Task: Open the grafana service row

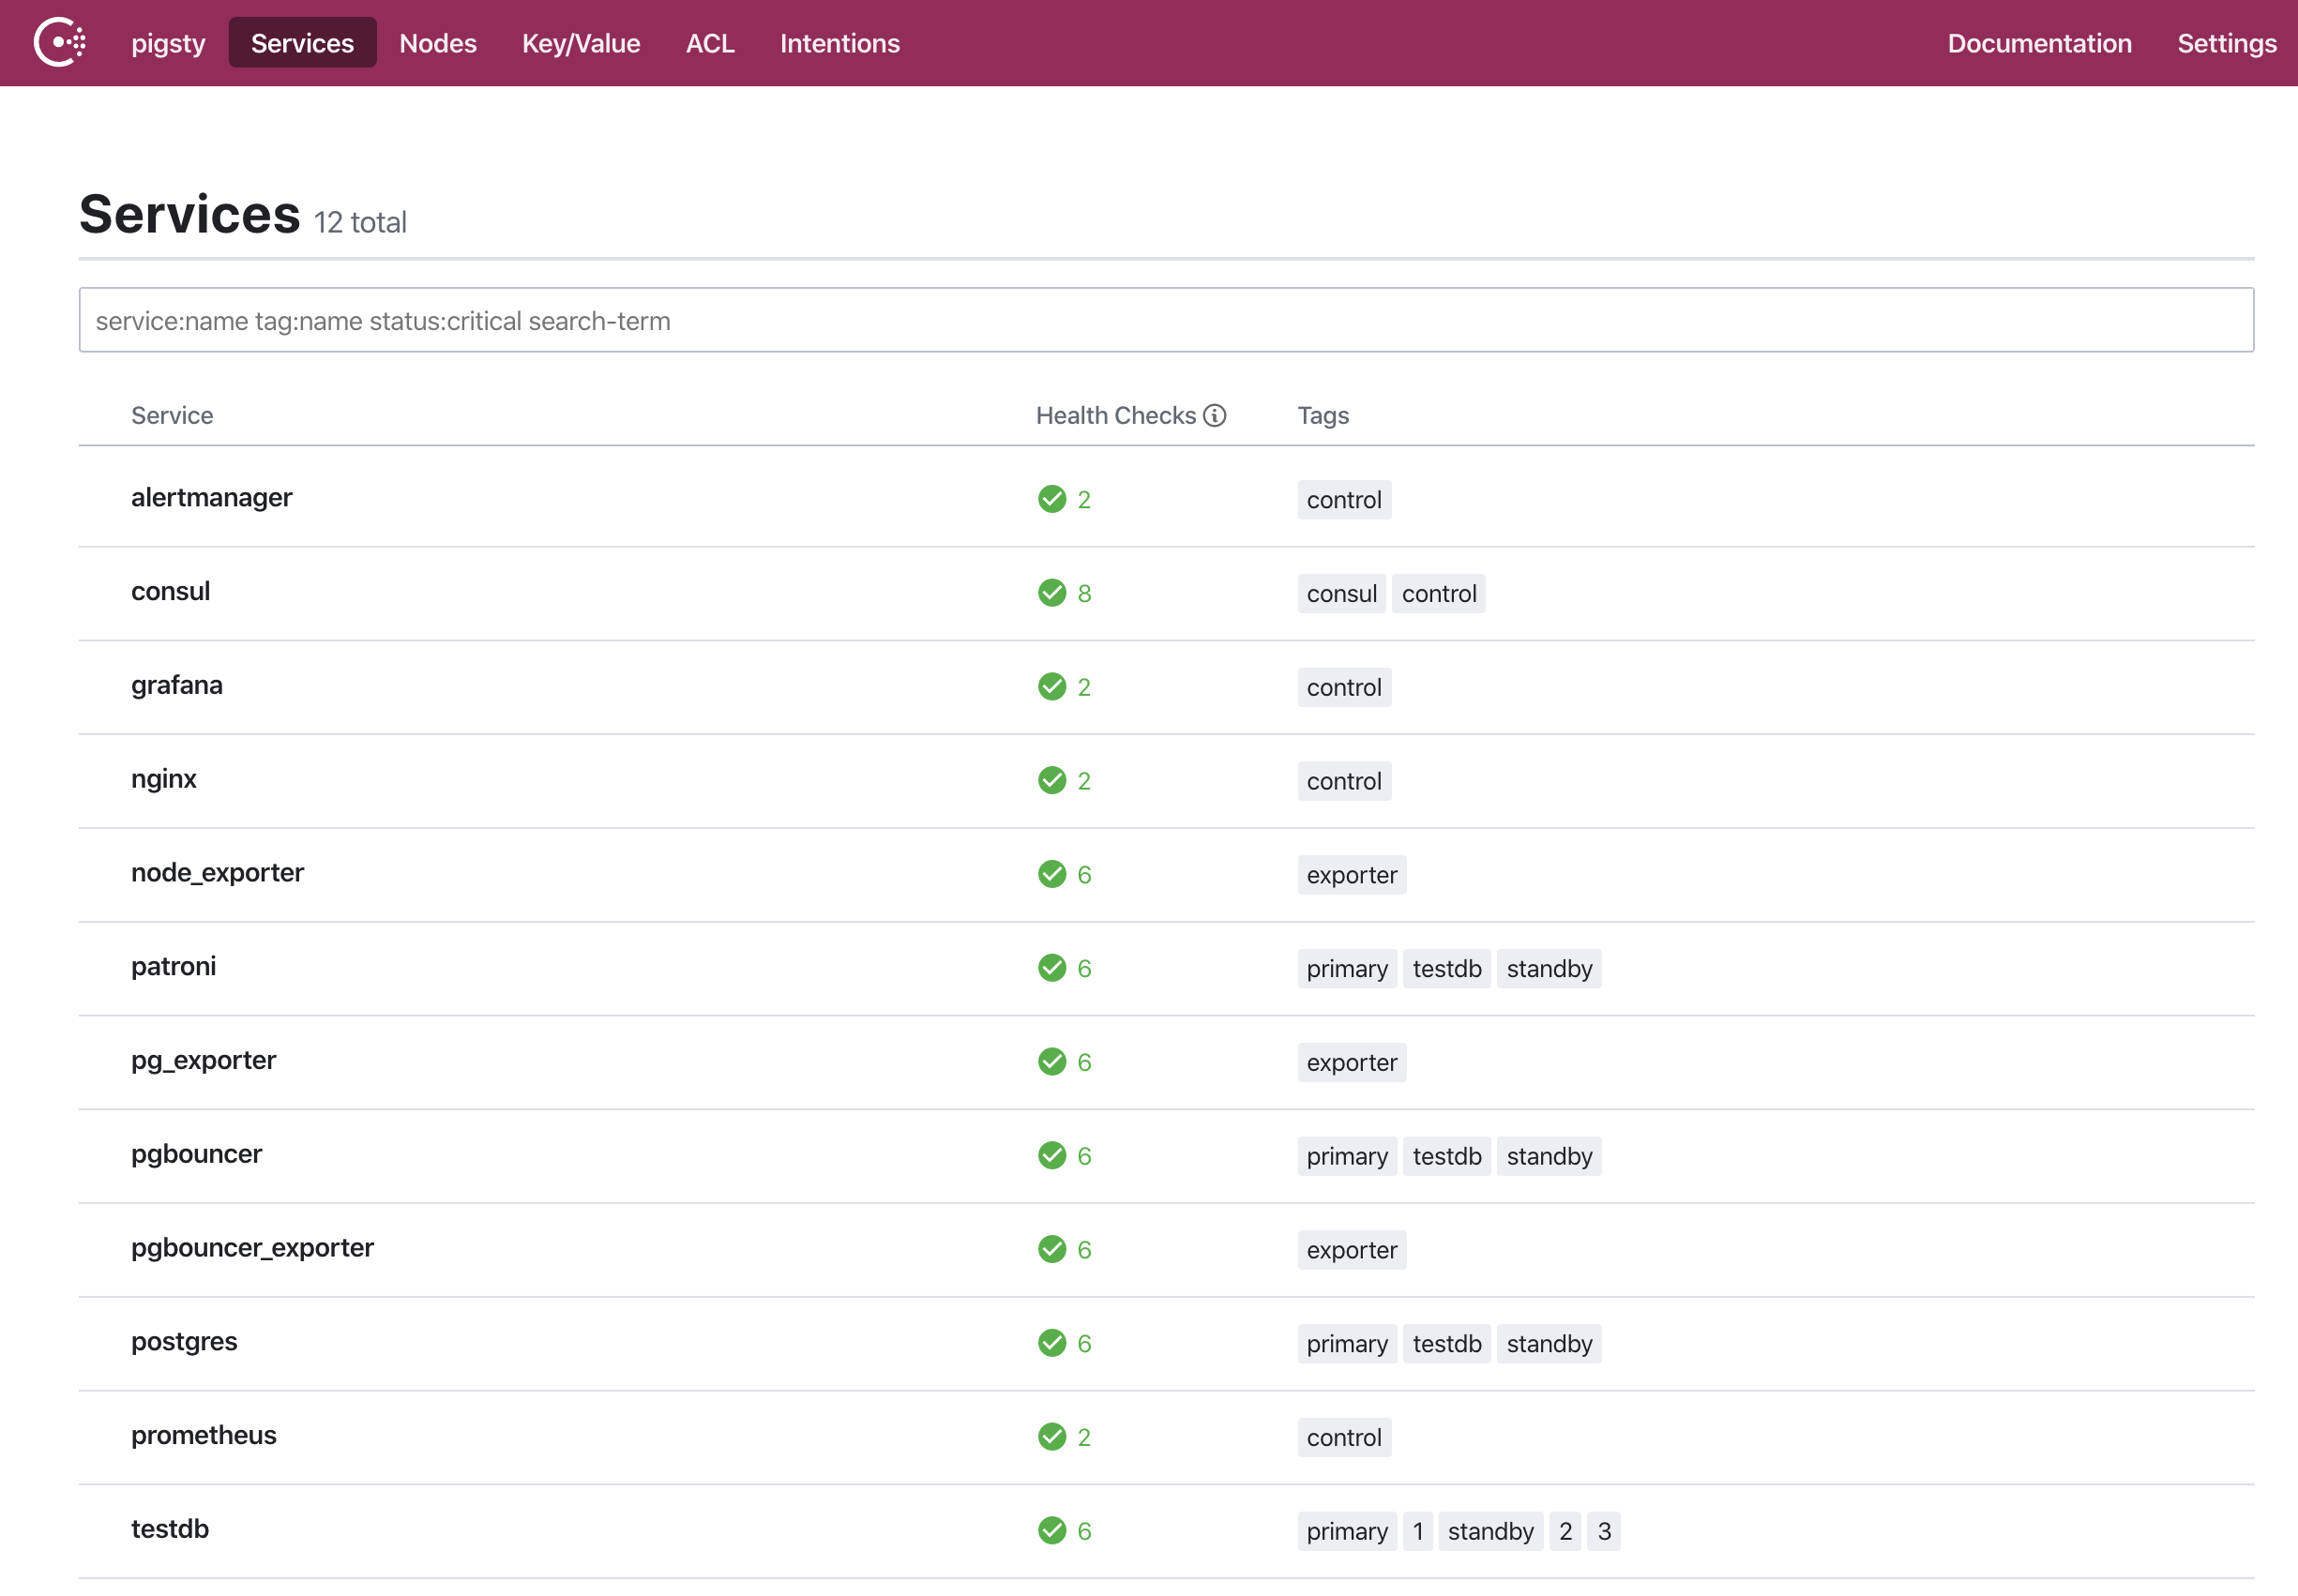Action: click(177, 685)
